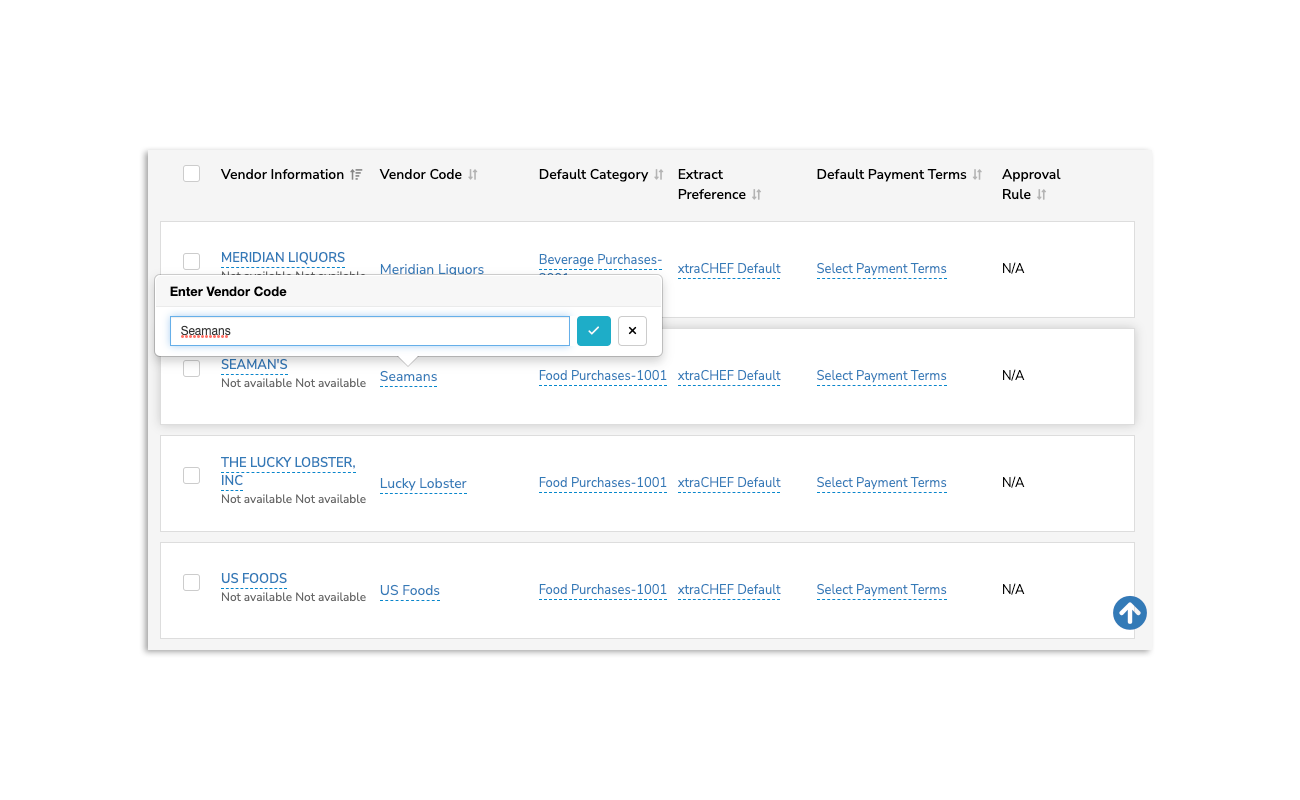Confirm the vendor code with the checkmark
1300x800 pixels.
click(593, 330)
